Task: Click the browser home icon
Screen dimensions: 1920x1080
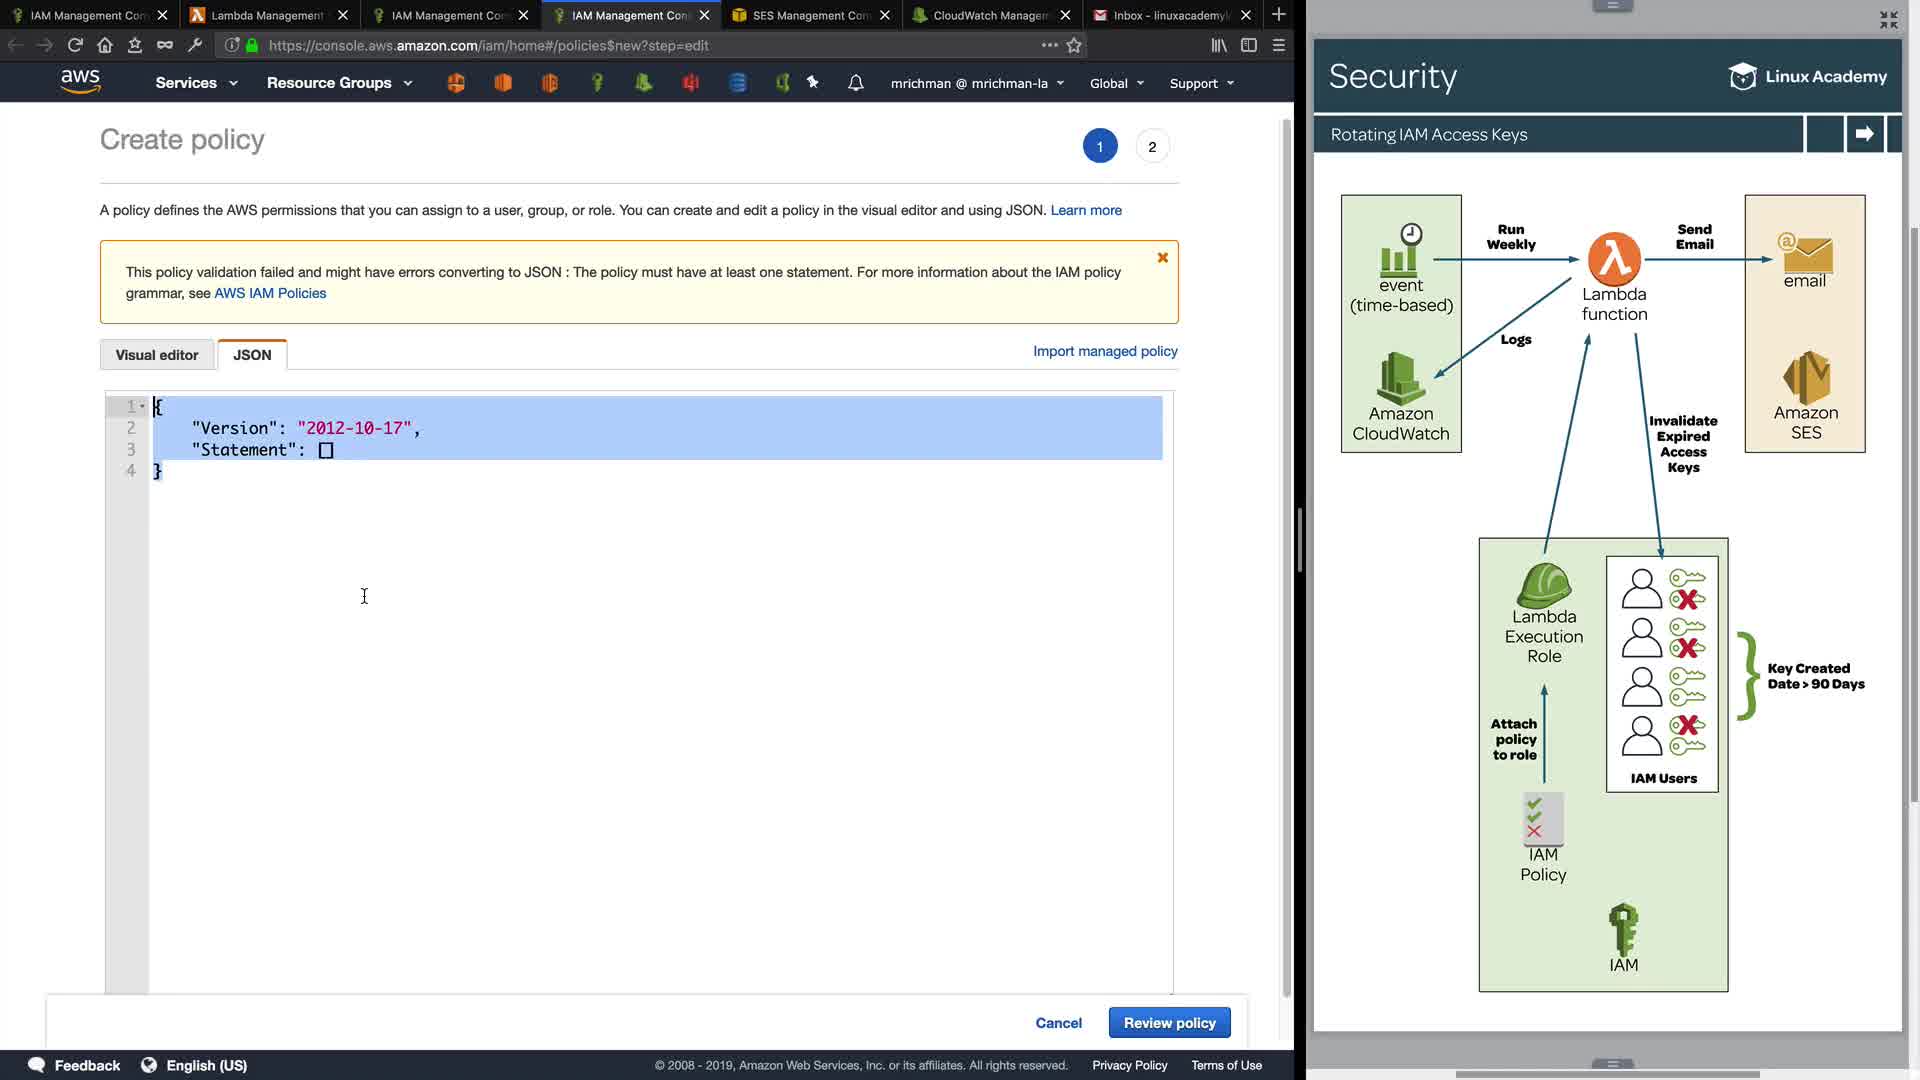Action: (105, 45)
